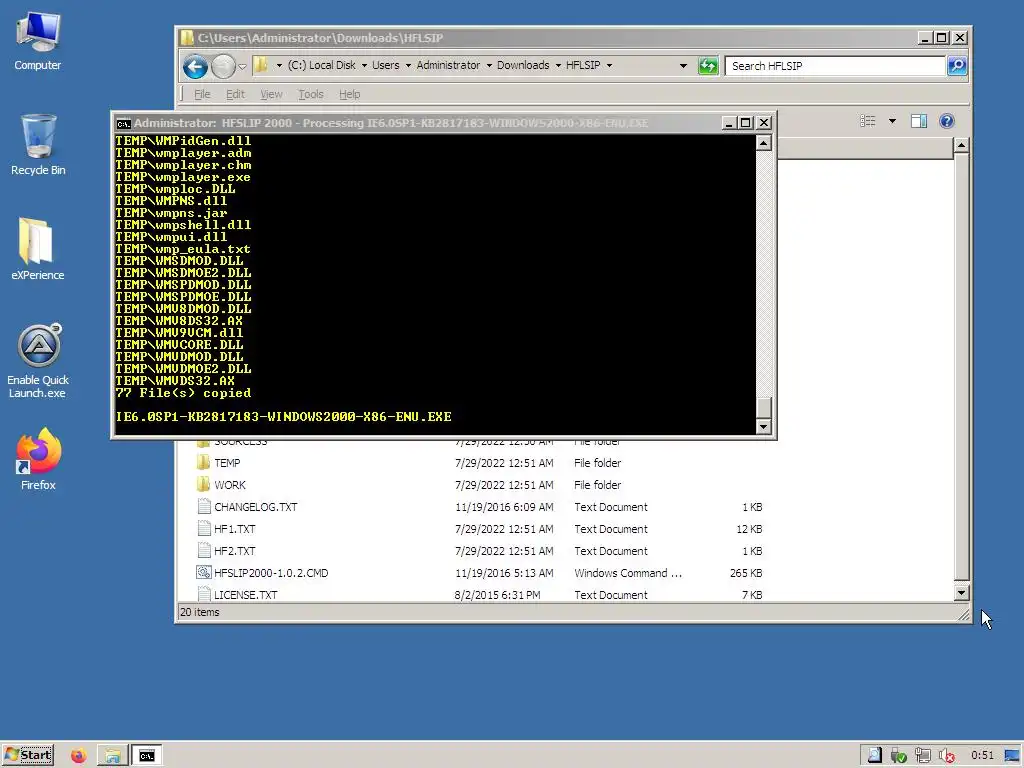Open the address bar history dropdown
This screenshot has width=1024, height=768.
coord(683,65)
